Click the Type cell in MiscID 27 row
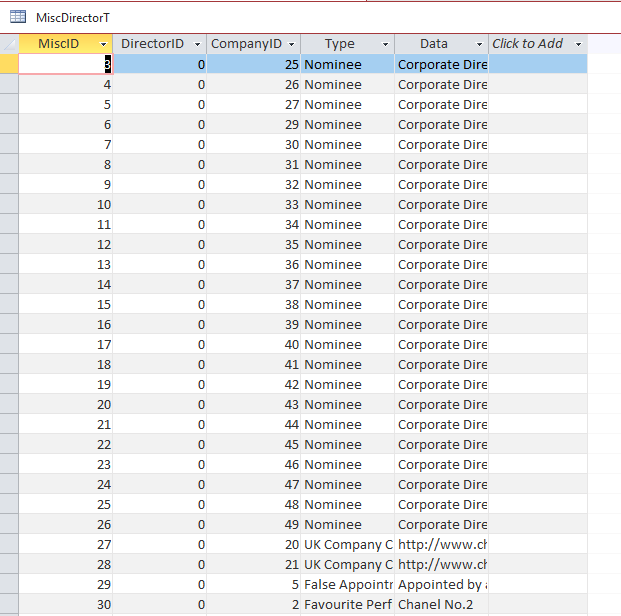Screen dimensions: 621x616 [347, 544]
